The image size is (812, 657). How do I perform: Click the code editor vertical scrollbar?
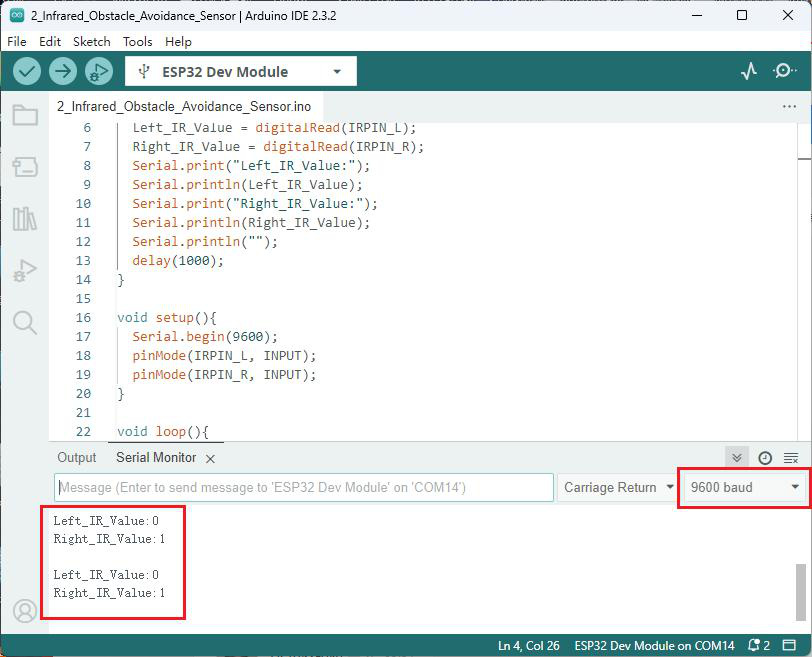(x=804, y=282)
